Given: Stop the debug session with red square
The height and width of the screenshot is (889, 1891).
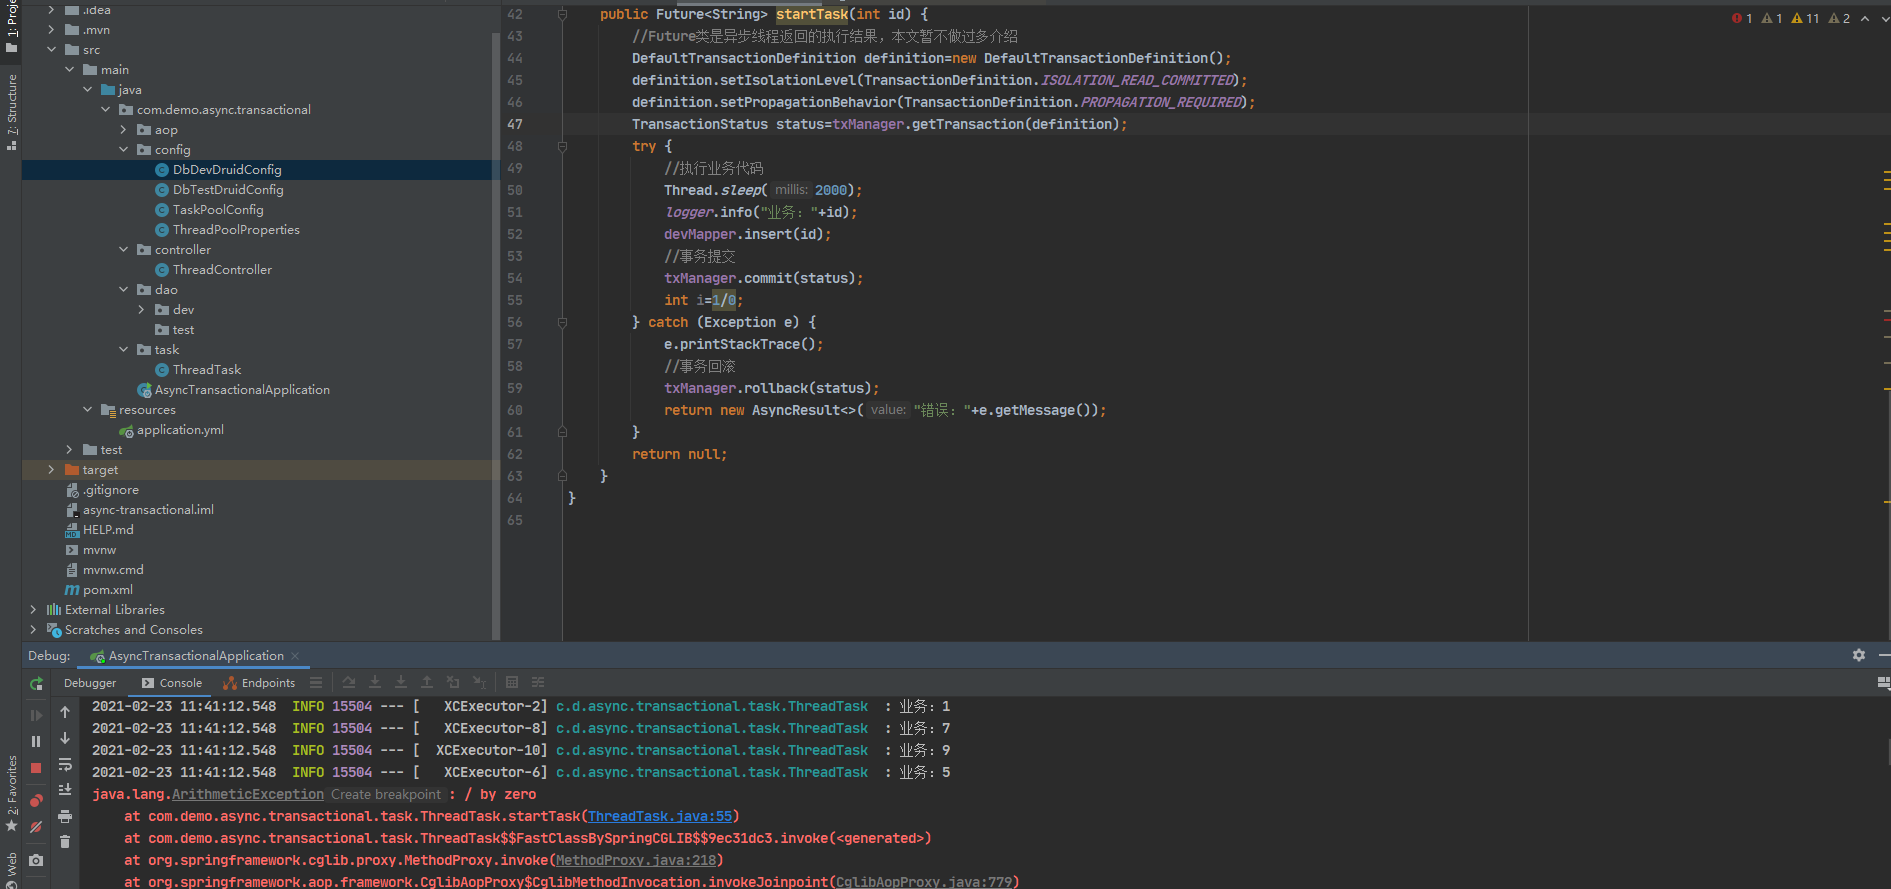Looking at the screenshot, I should pos(36,768).
